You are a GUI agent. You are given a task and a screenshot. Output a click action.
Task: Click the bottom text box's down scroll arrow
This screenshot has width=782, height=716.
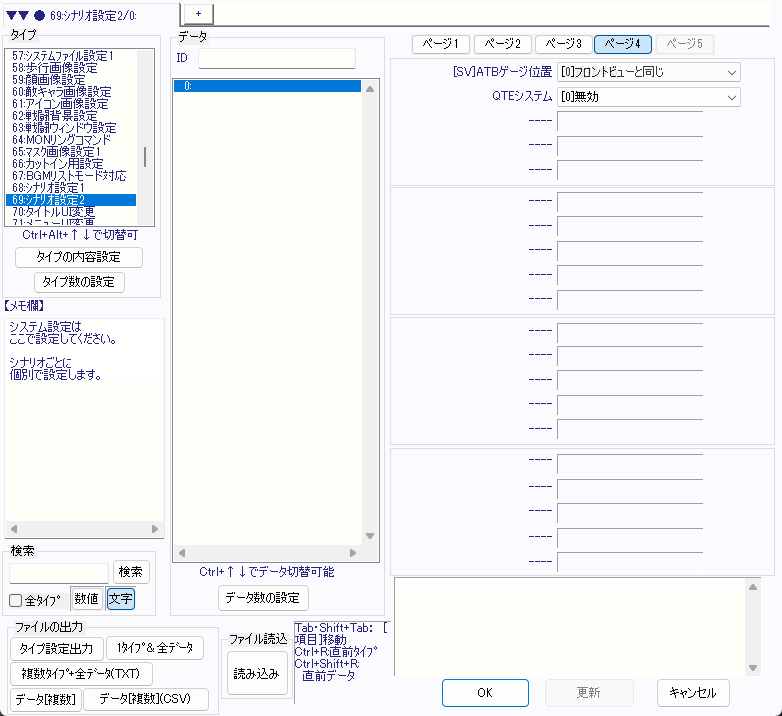tap(753, 667)
